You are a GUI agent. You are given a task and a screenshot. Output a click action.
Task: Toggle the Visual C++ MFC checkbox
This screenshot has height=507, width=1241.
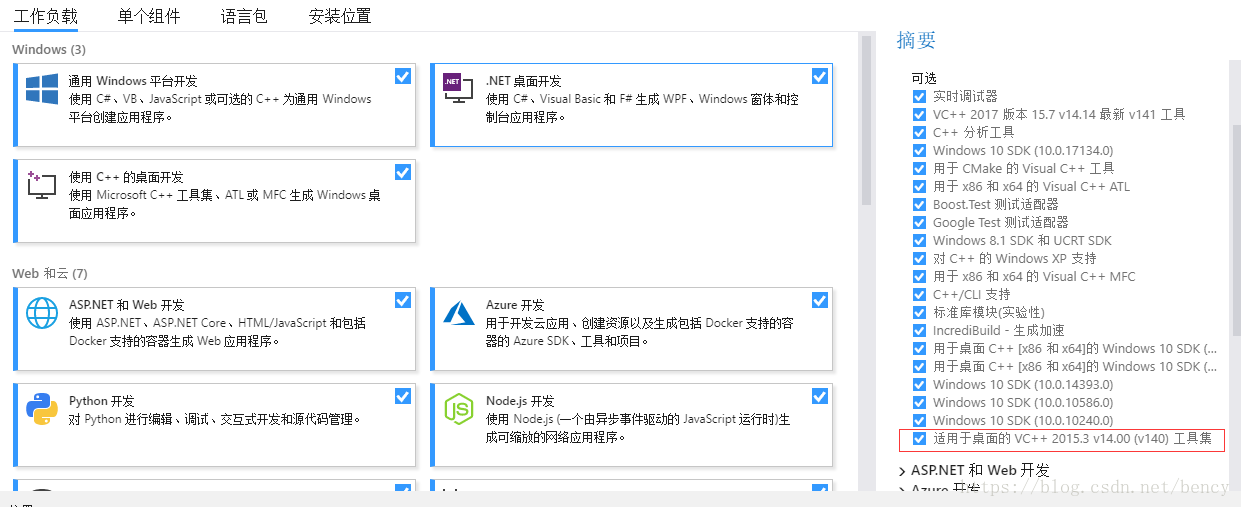click(x=919, y=276)
